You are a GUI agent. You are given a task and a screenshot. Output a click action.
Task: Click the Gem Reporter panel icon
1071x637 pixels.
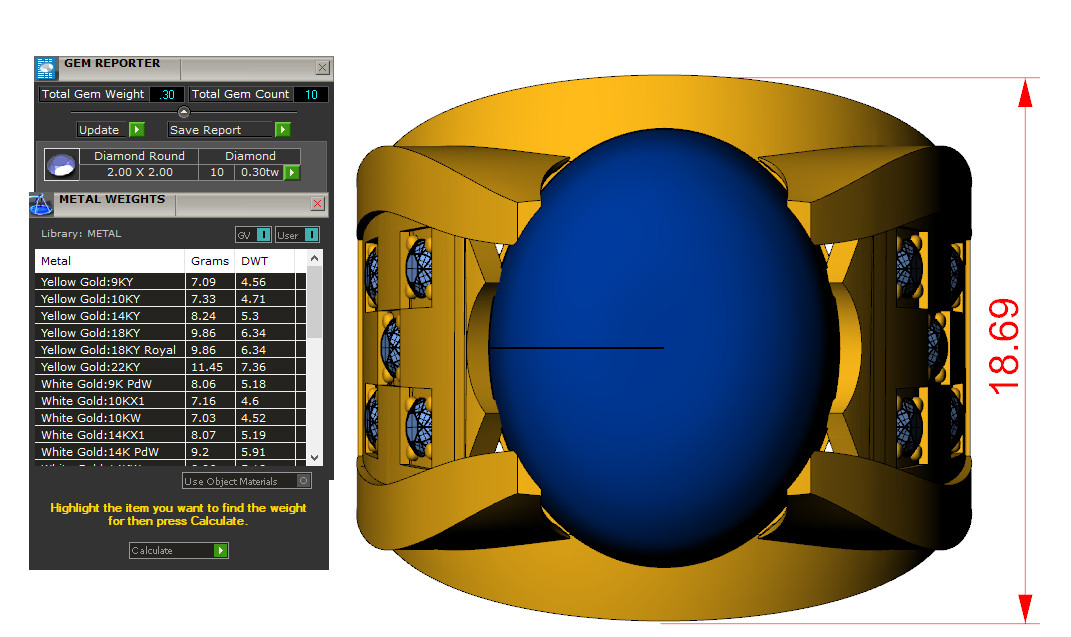point(46,68)
